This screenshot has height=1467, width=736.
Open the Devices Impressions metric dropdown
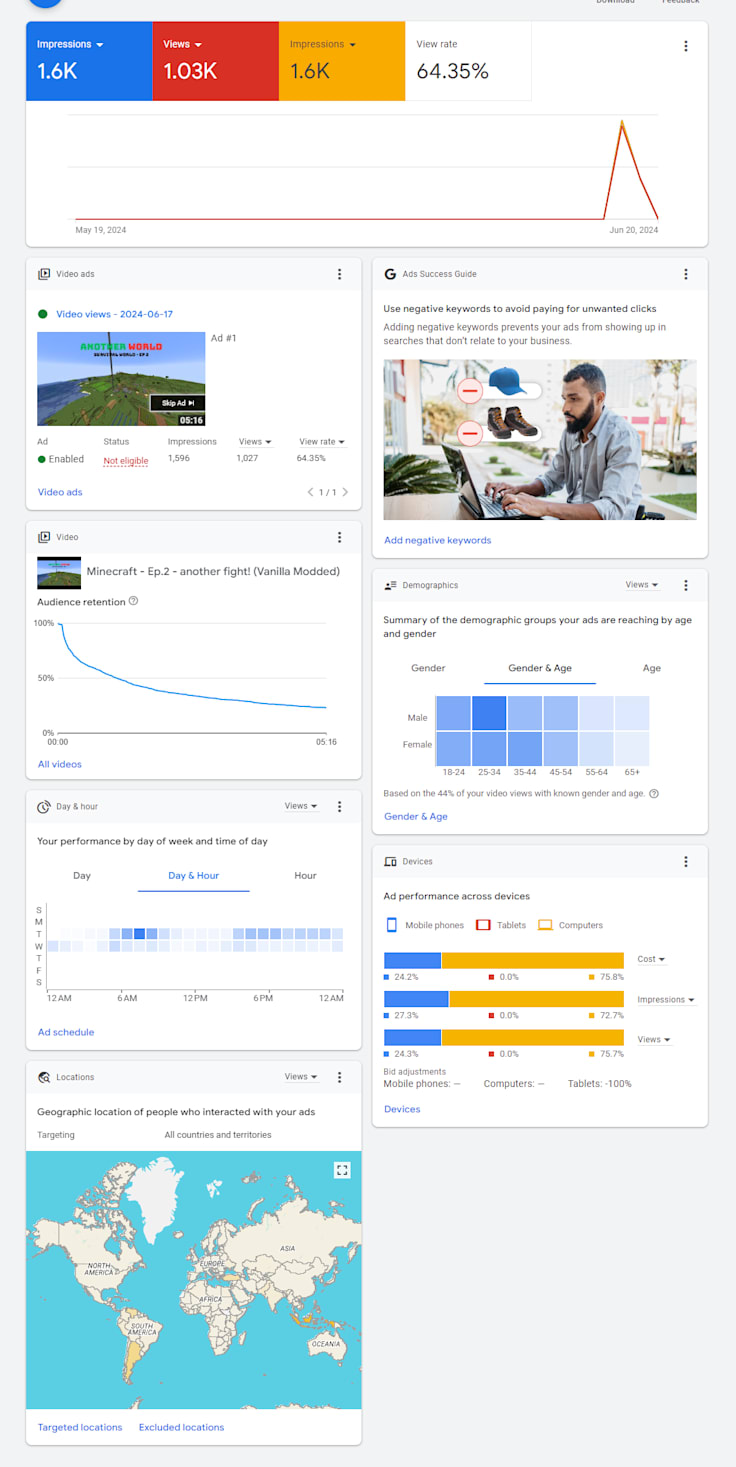[x=666, y=999]
